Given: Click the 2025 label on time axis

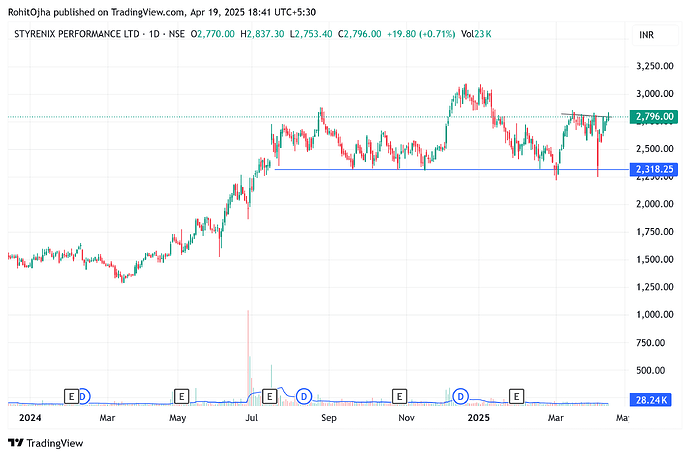Looking at the screenshot, I should (x=478, y=417).
